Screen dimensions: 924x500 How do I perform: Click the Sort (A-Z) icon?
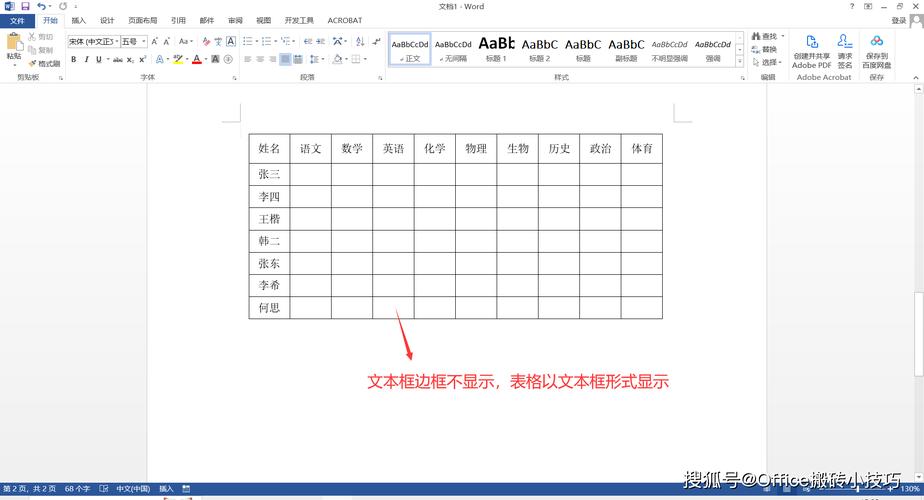coord(360,41)
